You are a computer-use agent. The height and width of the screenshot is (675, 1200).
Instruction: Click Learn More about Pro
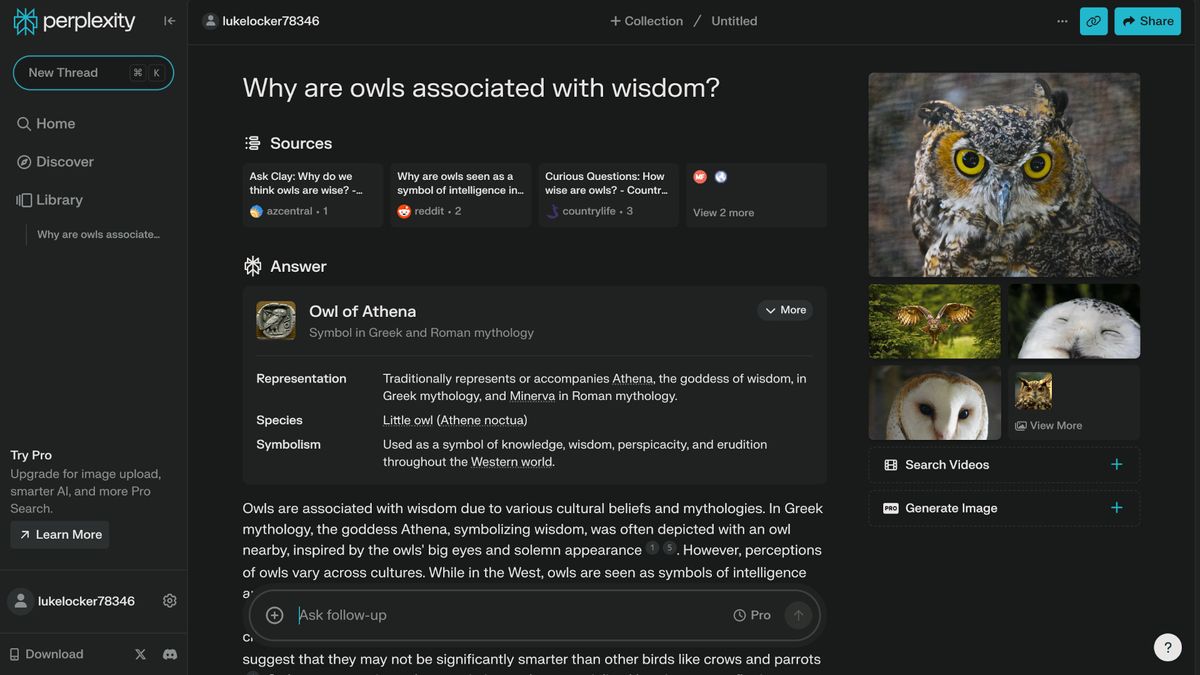(60, 535)
